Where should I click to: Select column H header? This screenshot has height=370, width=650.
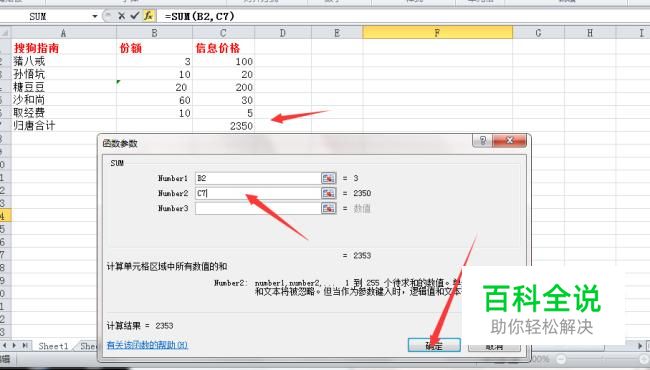(x=590, y=33)
